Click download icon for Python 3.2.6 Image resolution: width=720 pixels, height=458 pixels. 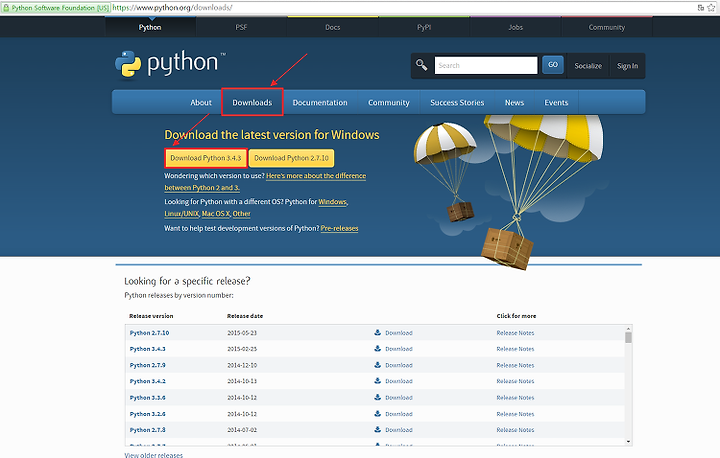pos(377,413)
